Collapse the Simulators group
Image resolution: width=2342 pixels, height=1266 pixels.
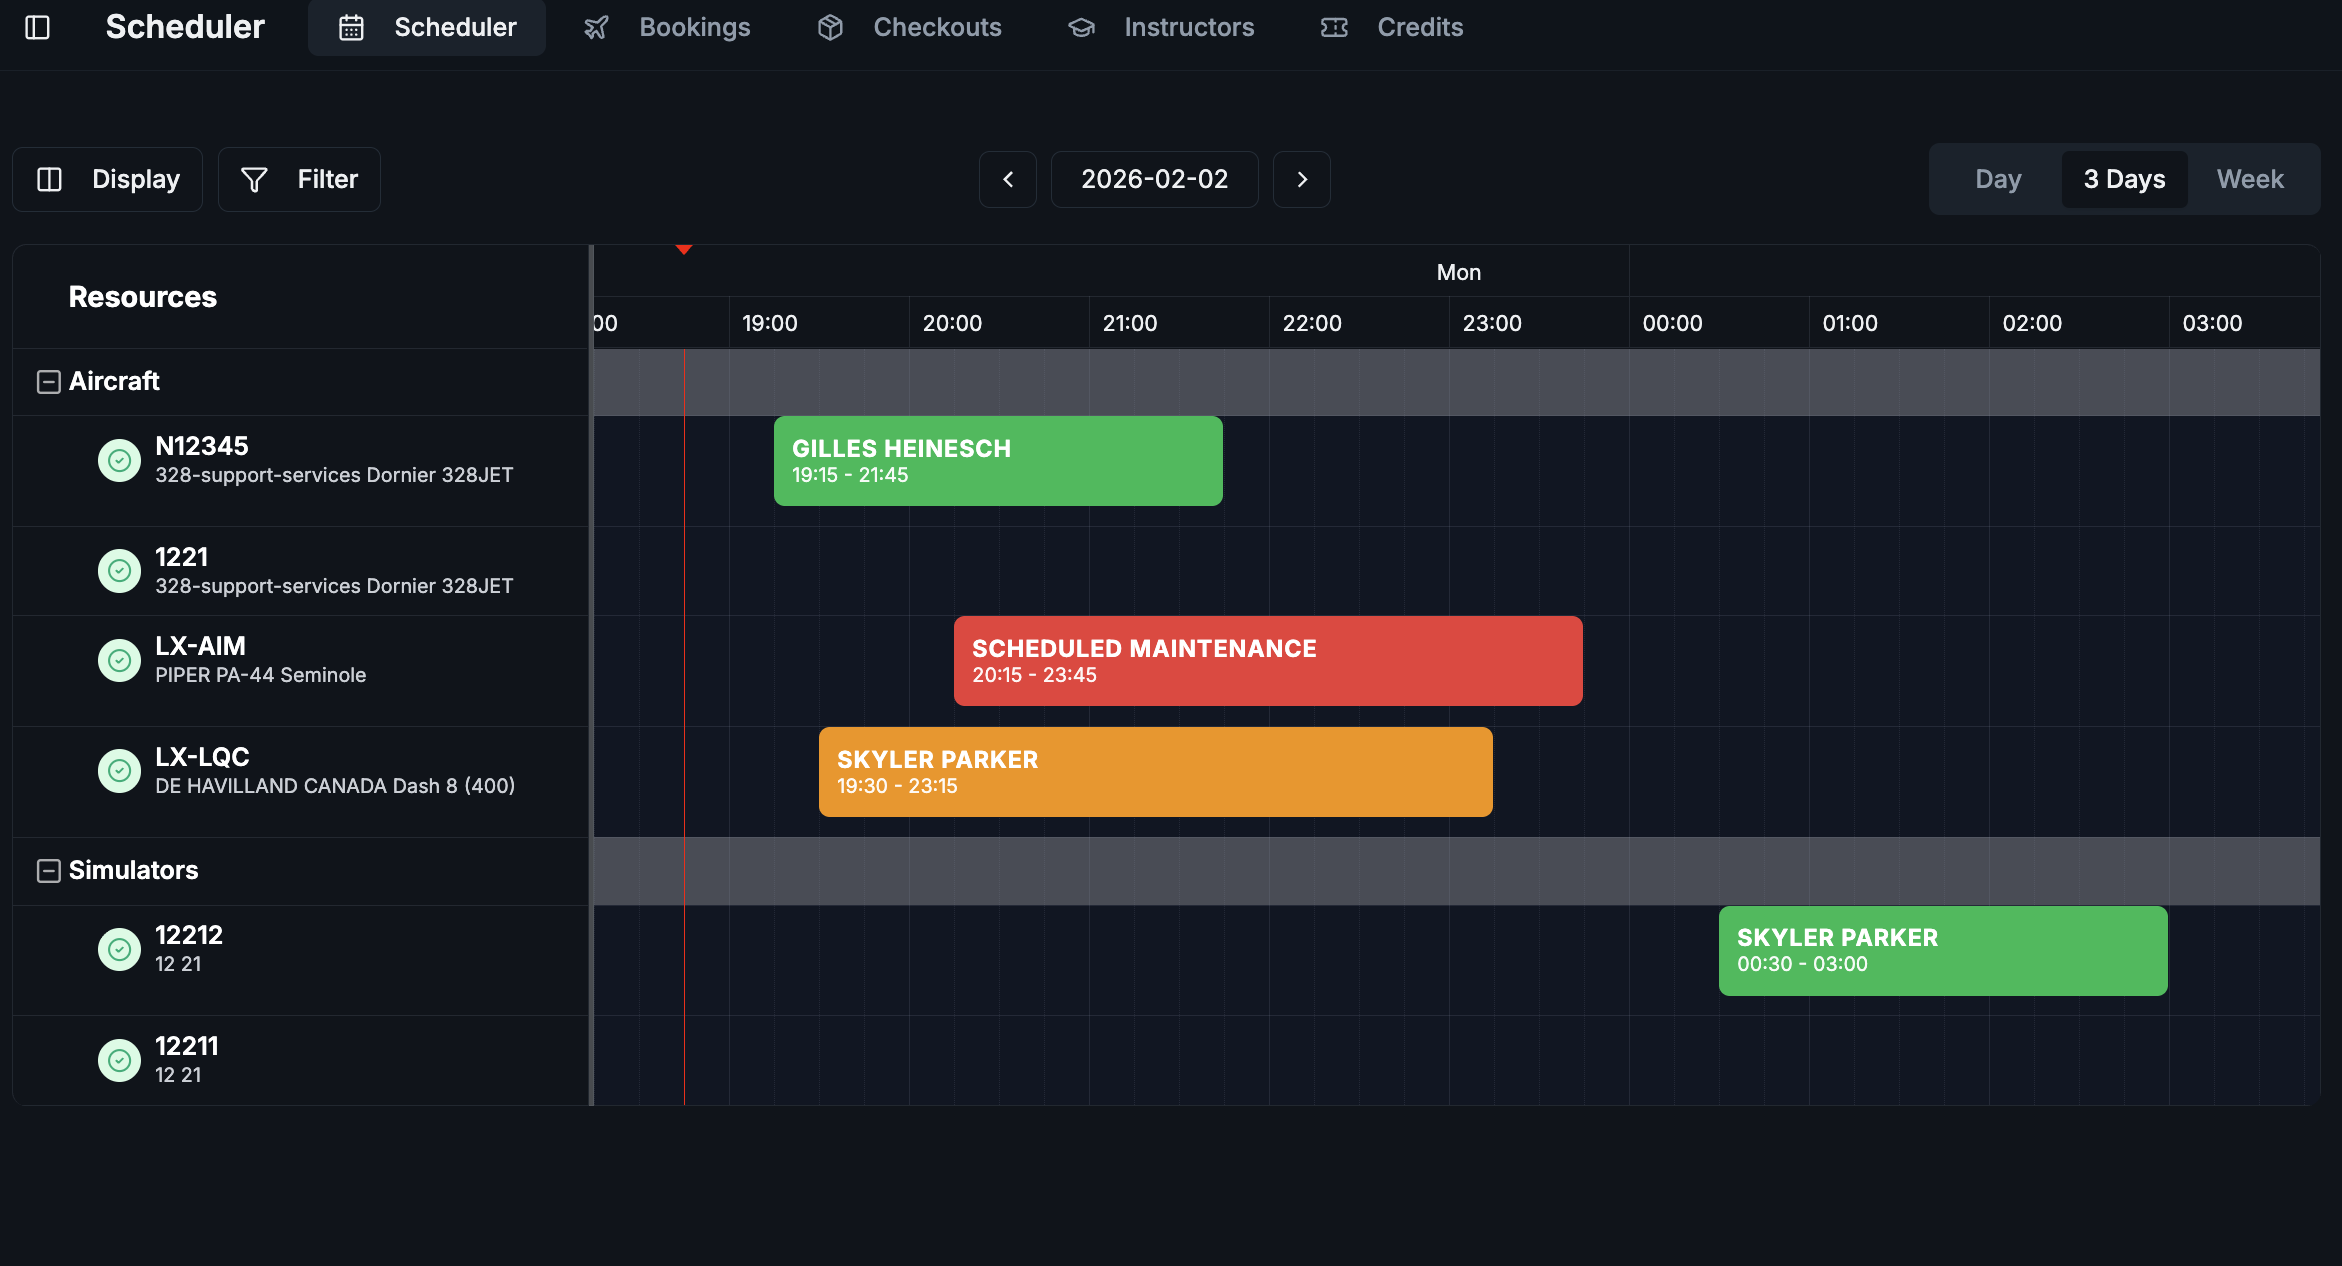click(48, 870)
